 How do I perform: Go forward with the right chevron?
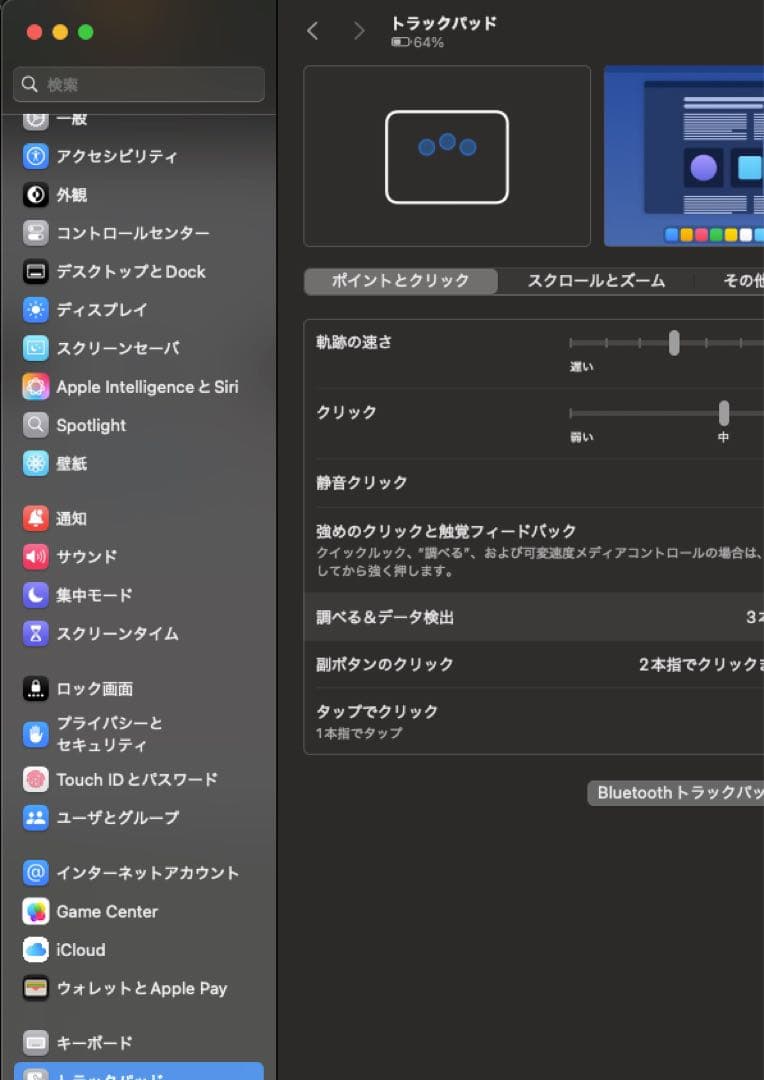pyautogui.click(x=358, y=30)
